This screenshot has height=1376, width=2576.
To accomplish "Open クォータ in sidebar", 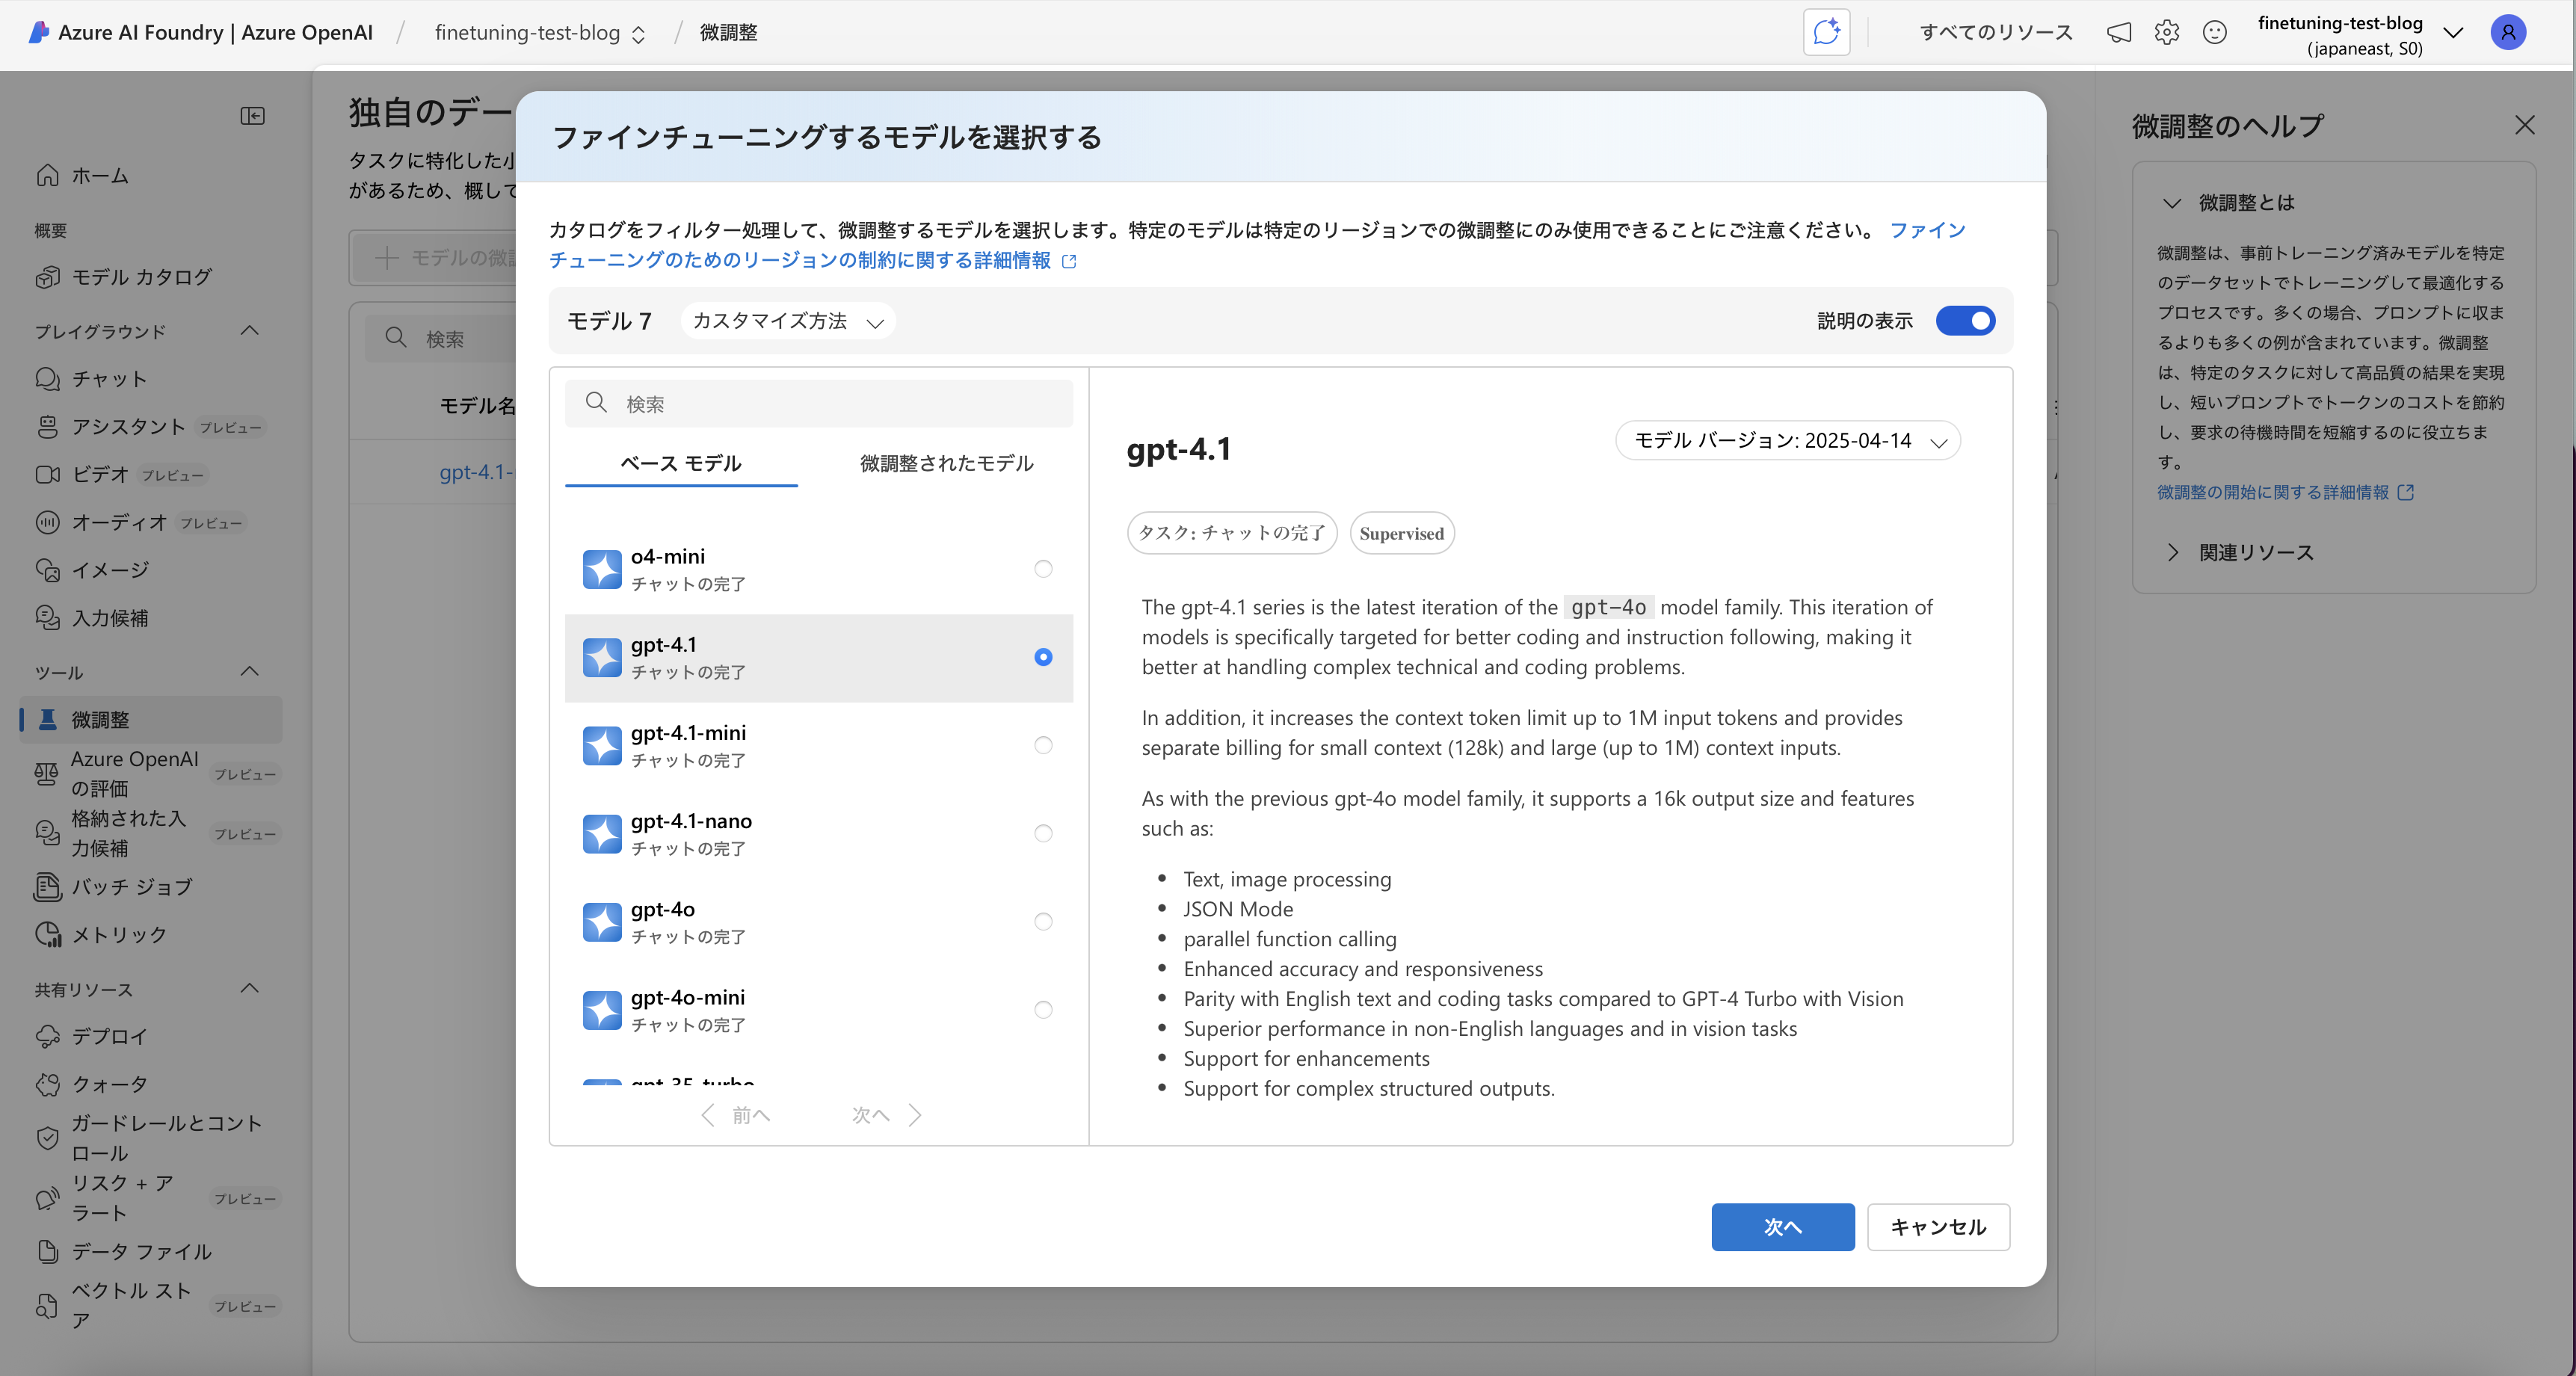I will pos(150,1084).
